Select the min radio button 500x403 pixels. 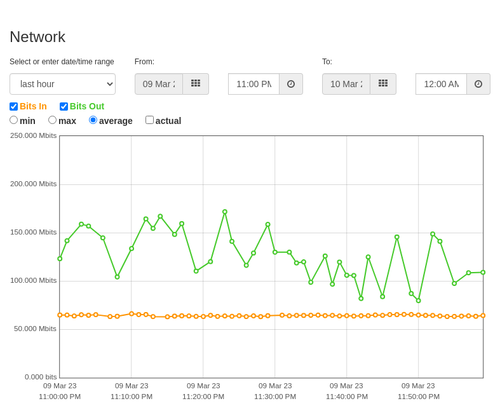[14, 120]
